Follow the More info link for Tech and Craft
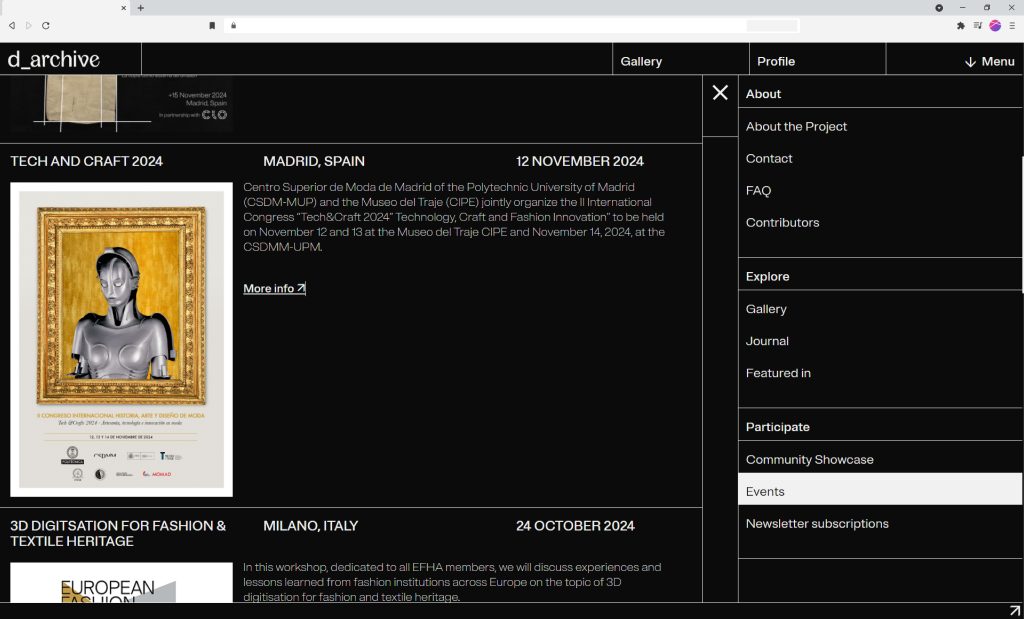This screenshot has width=1024, height=619. click(x=274, y=289)
